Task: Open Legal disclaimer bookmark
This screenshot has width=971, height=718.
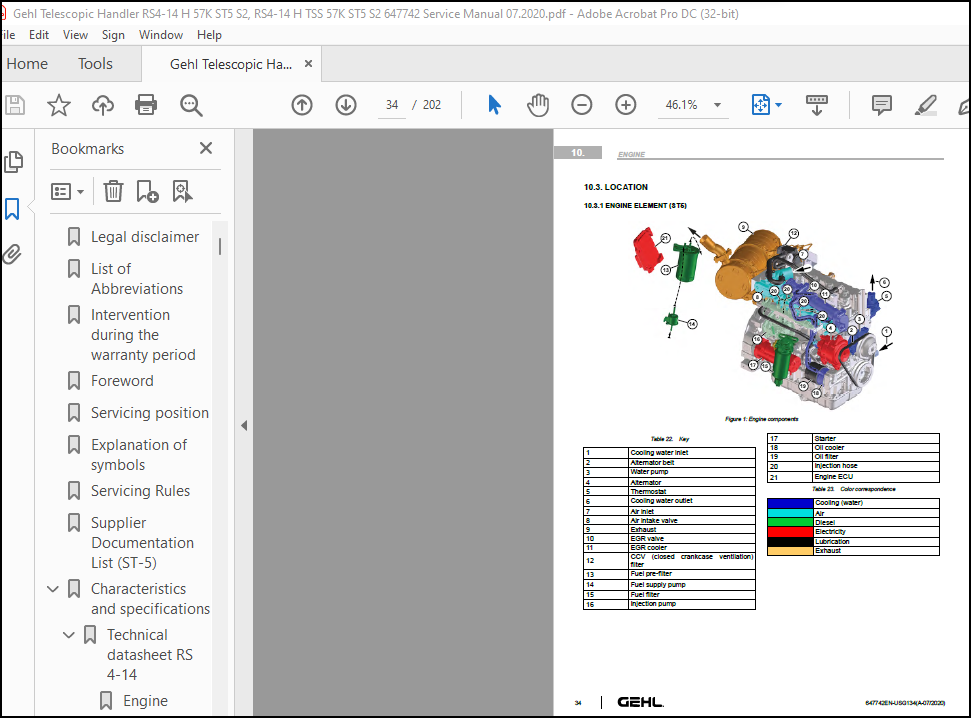Action: (x=144, y=237)
